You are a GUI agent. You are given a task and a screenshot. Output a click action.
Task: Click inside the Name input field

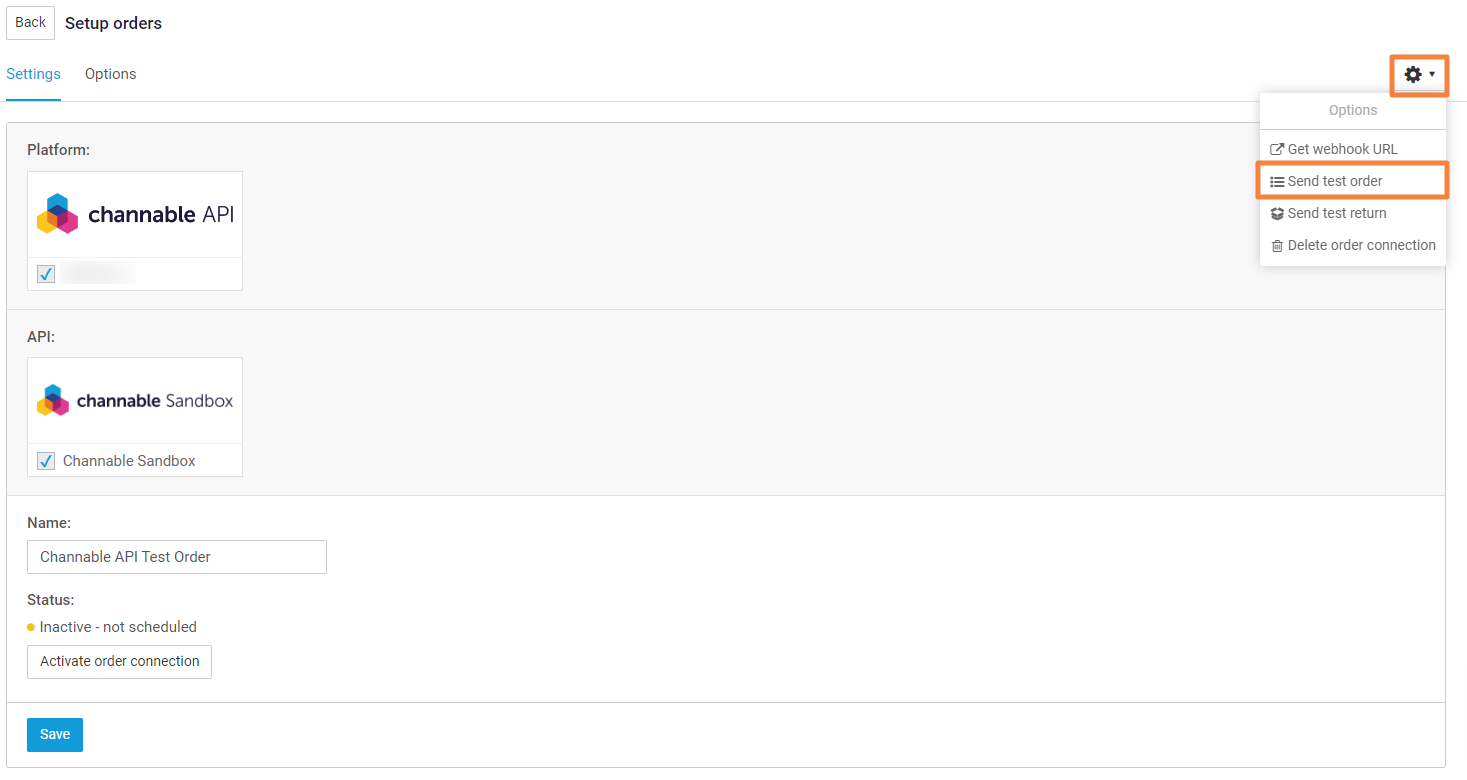coord(176,556)
